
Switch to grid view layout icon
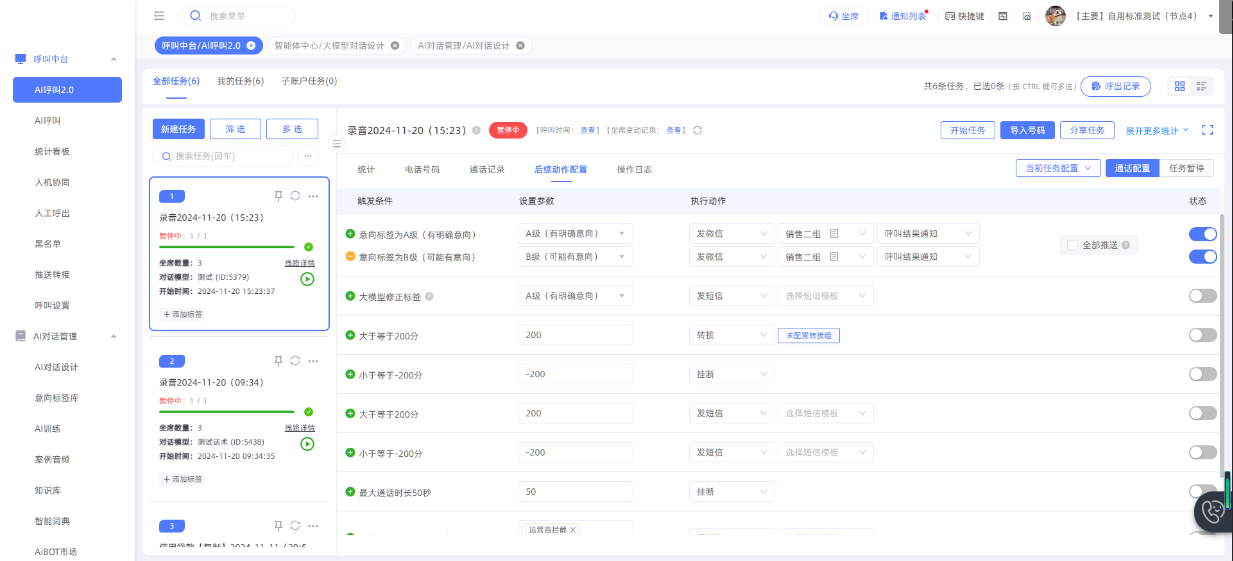(x=1180, y=87)
